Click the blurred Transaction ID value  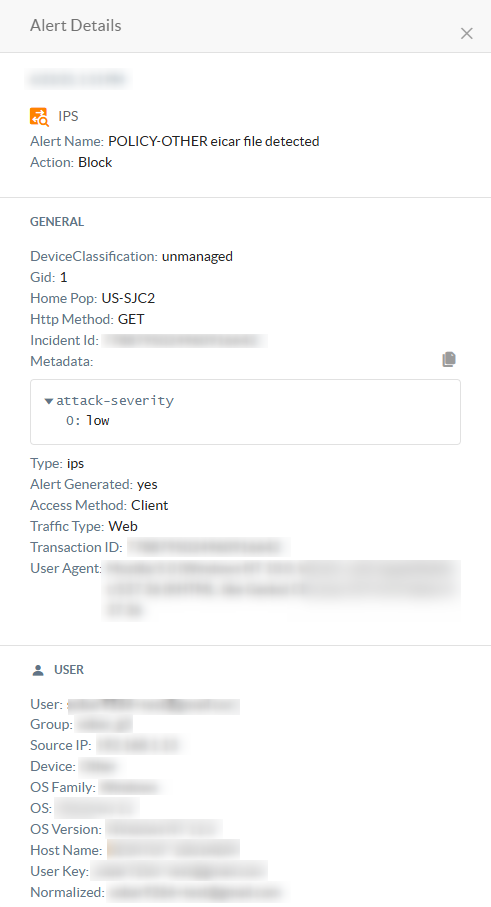pos(208,547)
